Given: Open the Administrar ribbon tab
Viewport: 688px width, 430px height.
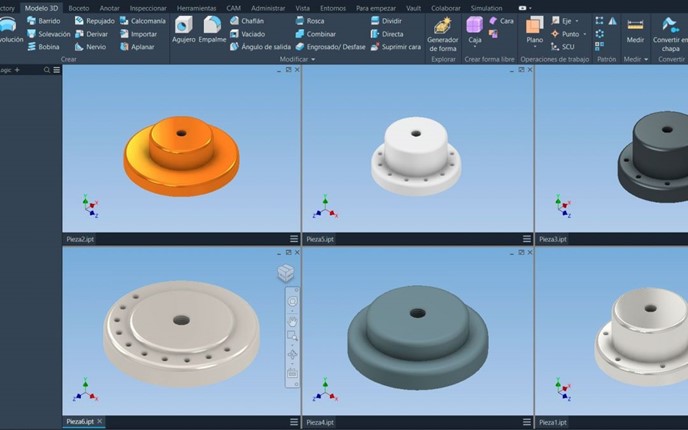Looking at the screenshot, I should [x=268, y=8].
